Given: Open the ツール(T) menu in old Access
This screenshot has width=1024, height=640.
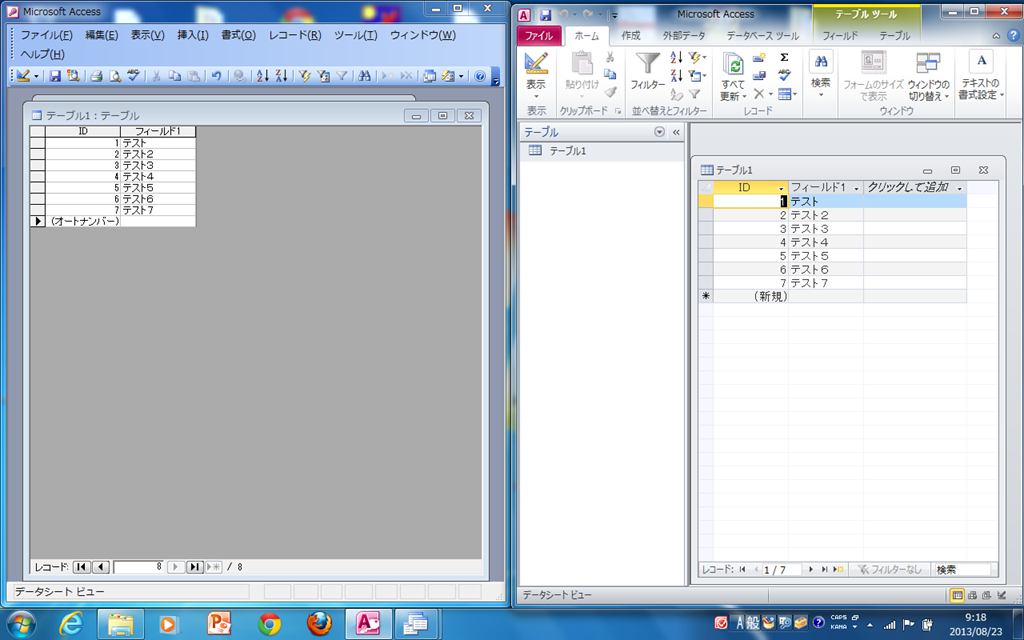Looking at the screenshot, I should (355, 35).
